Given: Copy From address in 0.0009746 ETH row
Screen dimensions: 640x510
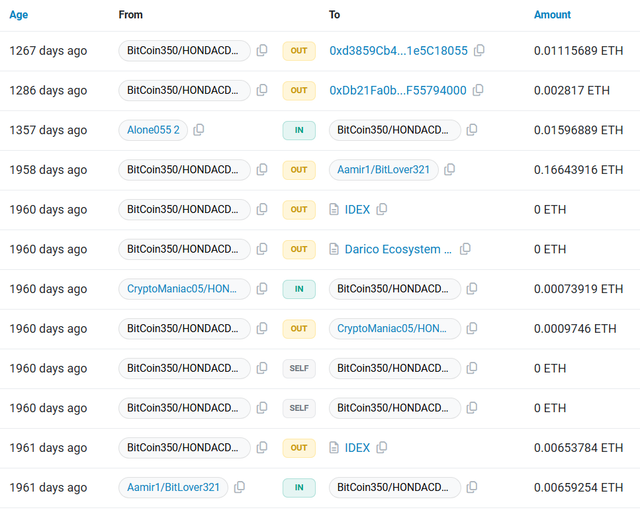Looking at the screenshot, I should point(262,328).
